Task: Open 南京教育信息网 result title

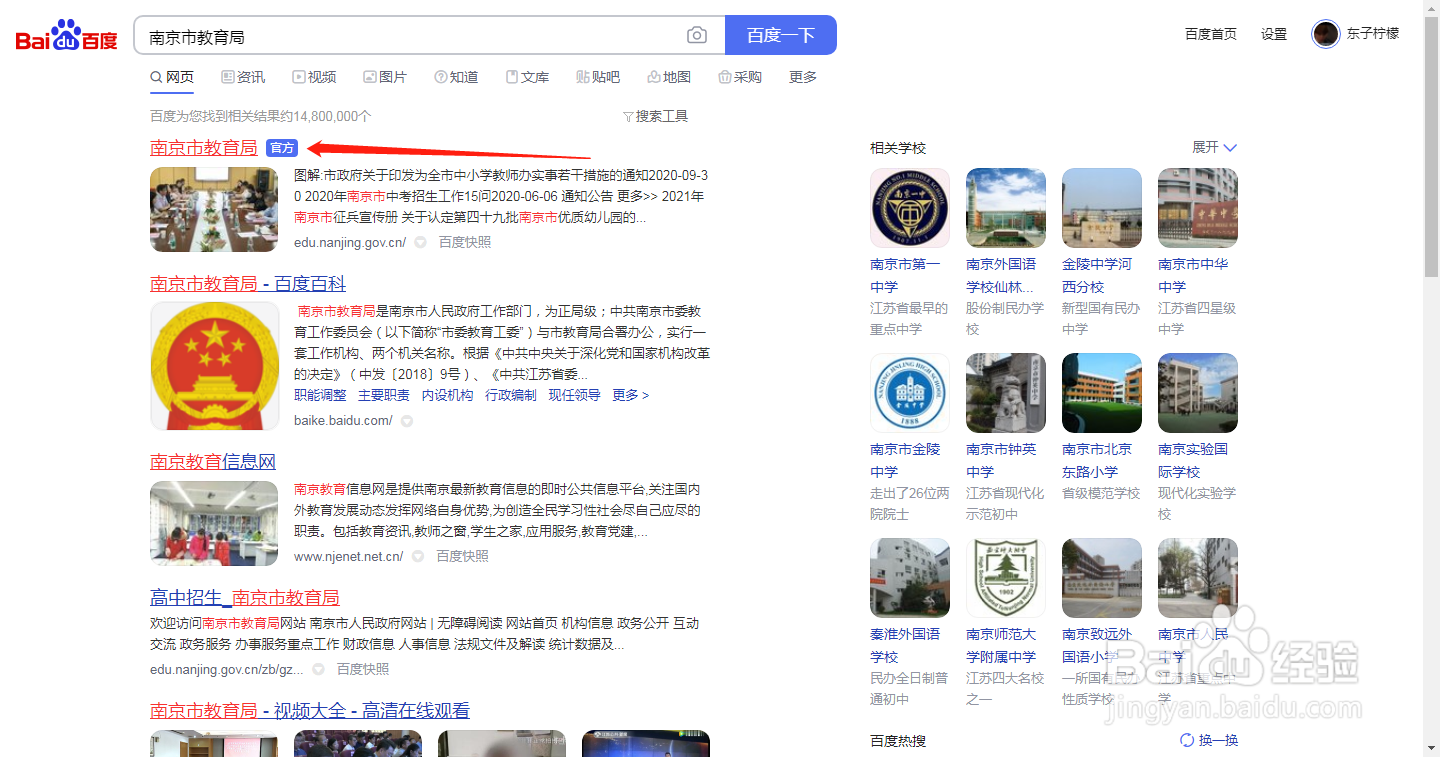Action: click(x=213, y=462)
